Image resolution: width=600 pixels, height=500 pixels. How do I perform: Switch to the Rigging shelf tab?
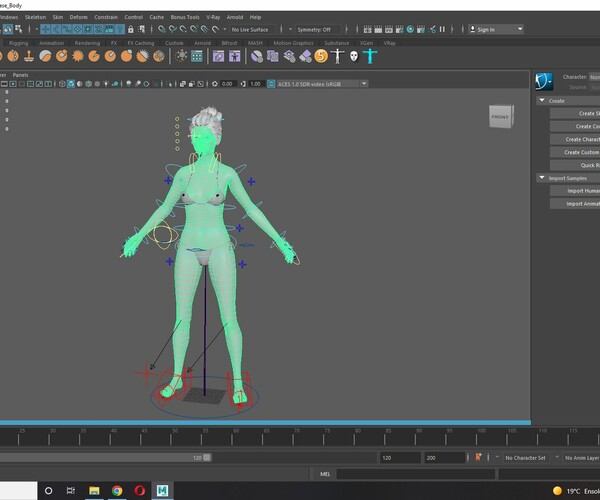pos(18,43)
